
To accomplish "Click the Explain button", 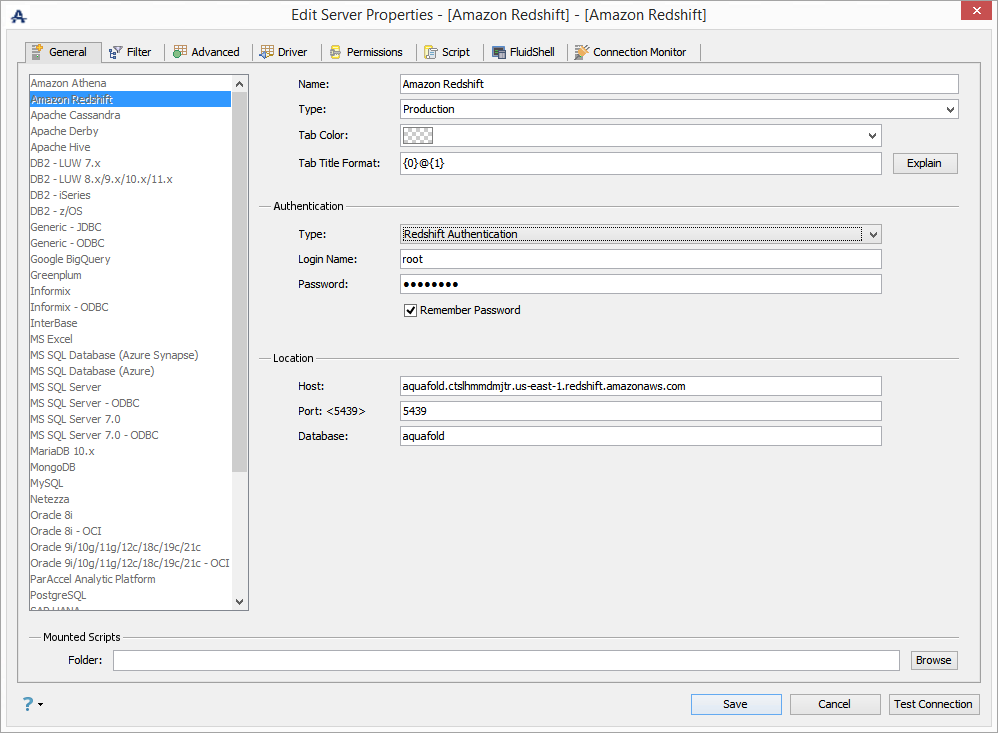I will (x=924, y=163).
